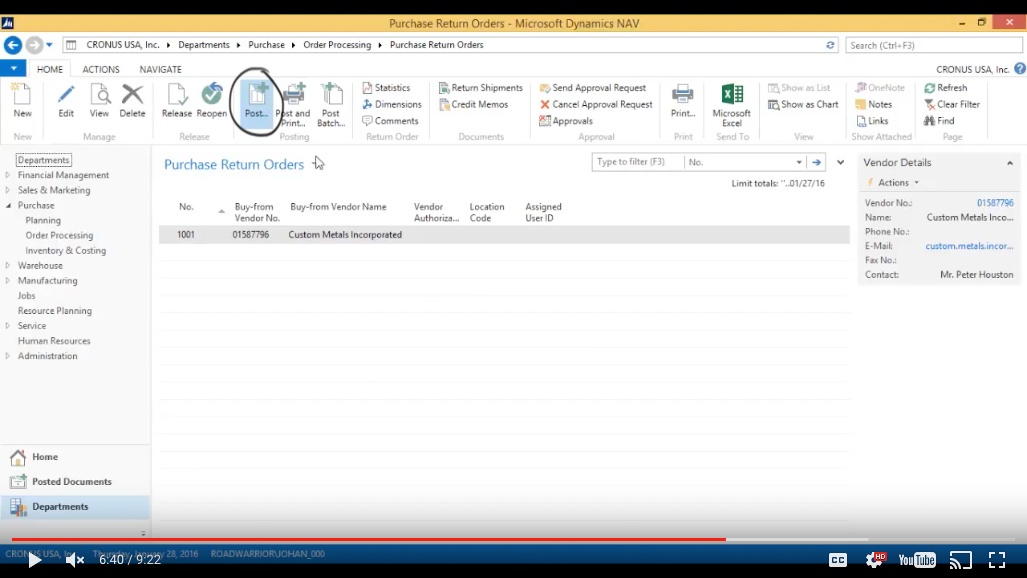
Task: Click the Post Batch icon
Action: 331,105
